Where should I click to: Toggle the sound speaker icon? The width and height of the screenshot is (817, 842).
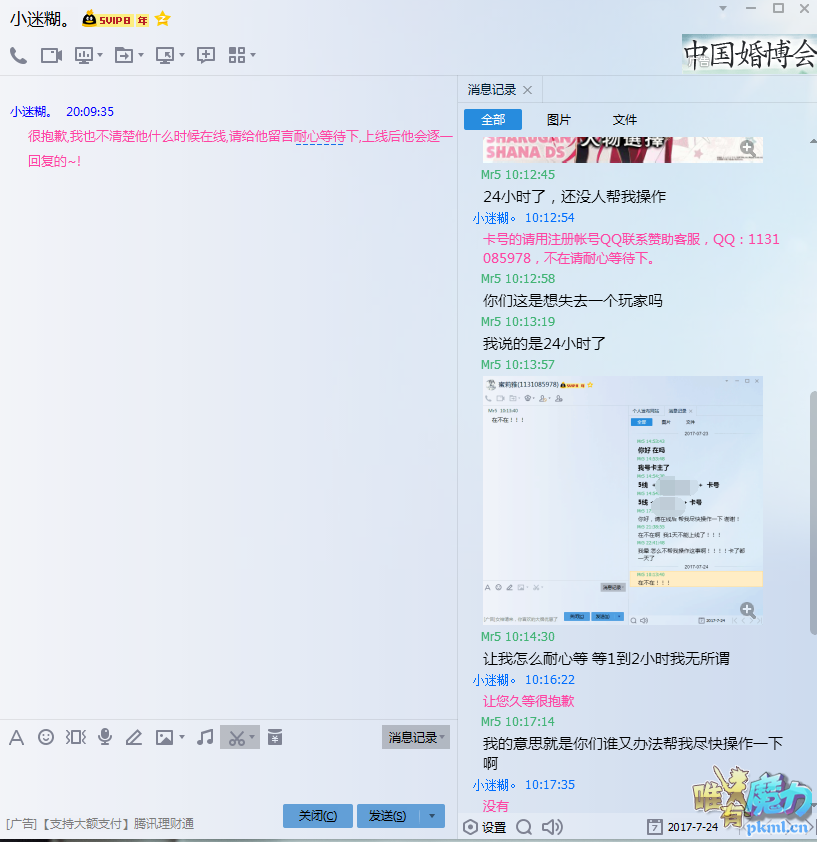click(551, 827)
